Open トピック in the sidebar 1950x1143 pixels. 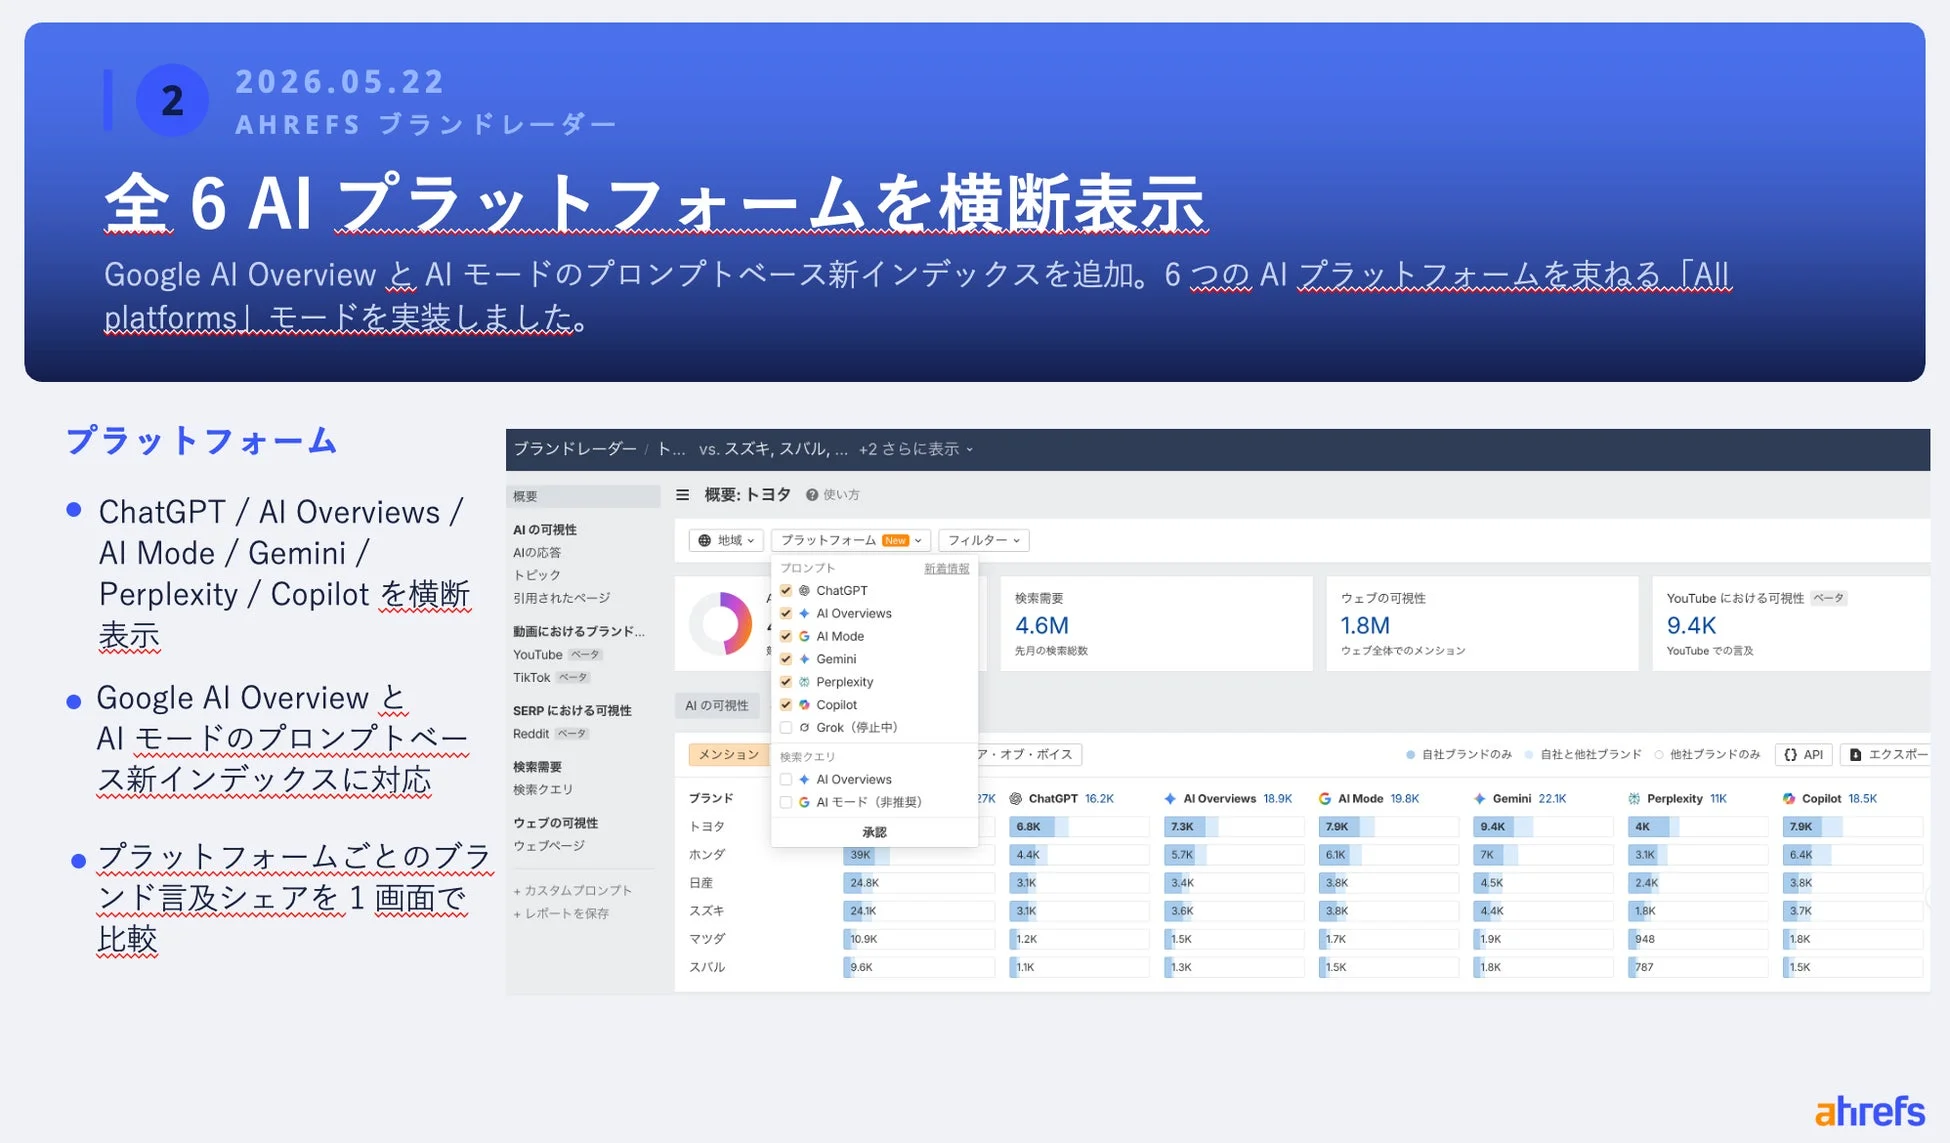click(537, 575)
